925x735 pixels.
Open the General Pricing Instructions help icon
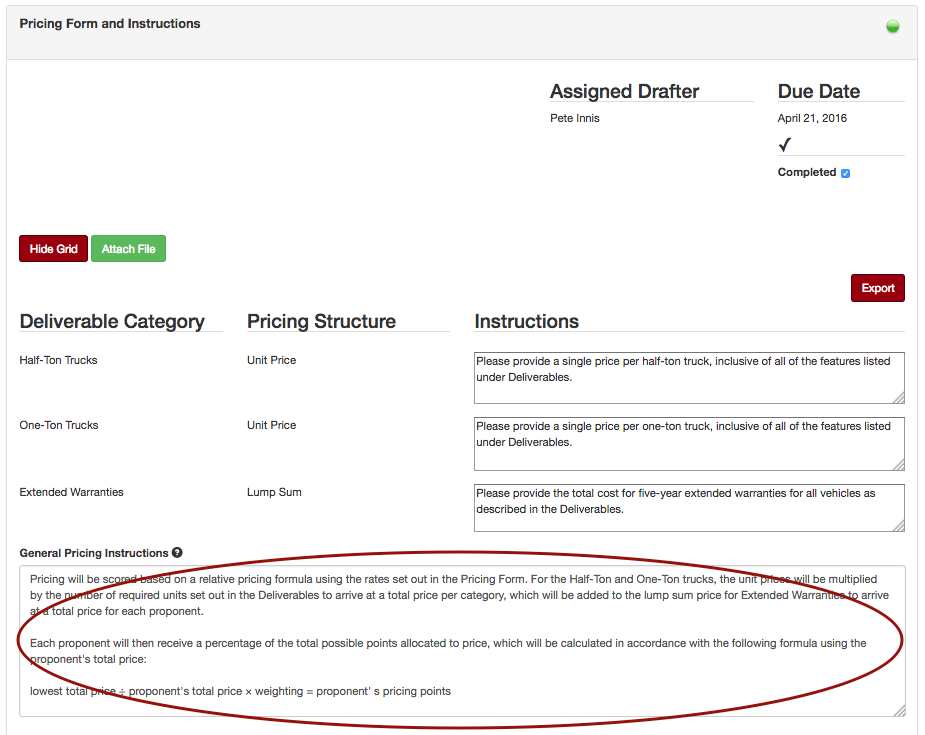pos(177,552)
